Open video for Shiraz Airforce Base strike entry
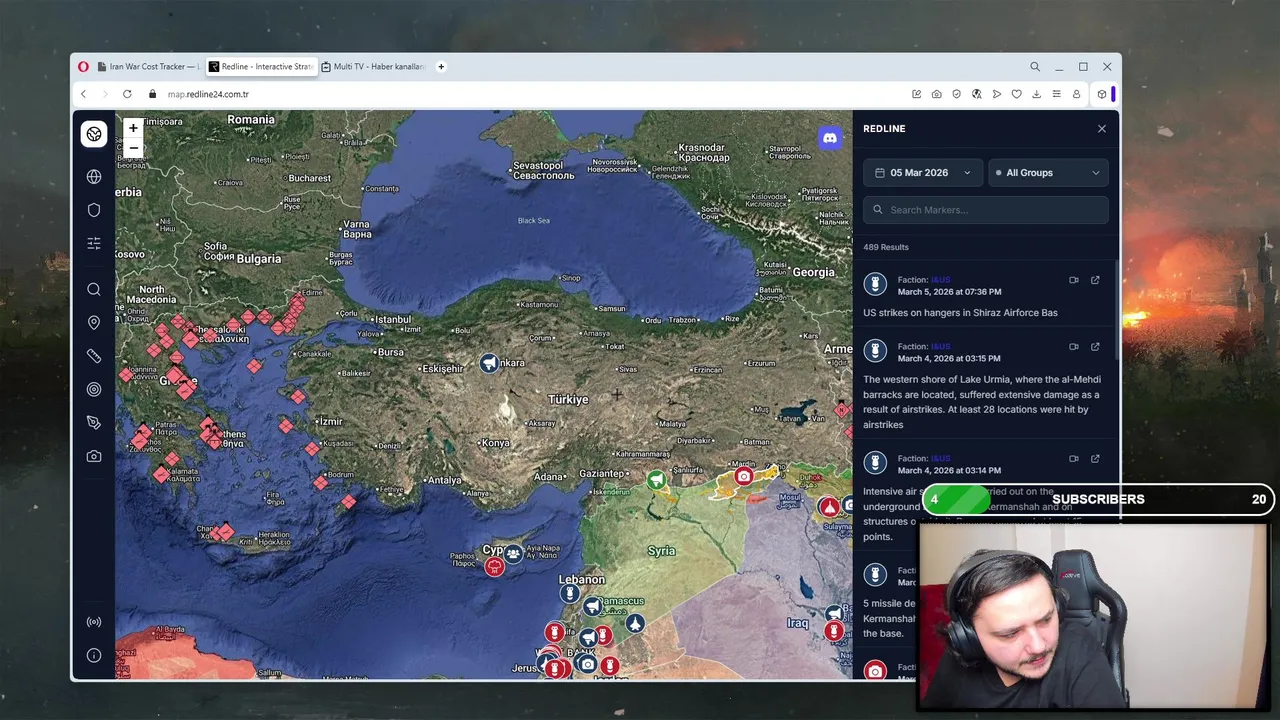 coord(1074,280)
